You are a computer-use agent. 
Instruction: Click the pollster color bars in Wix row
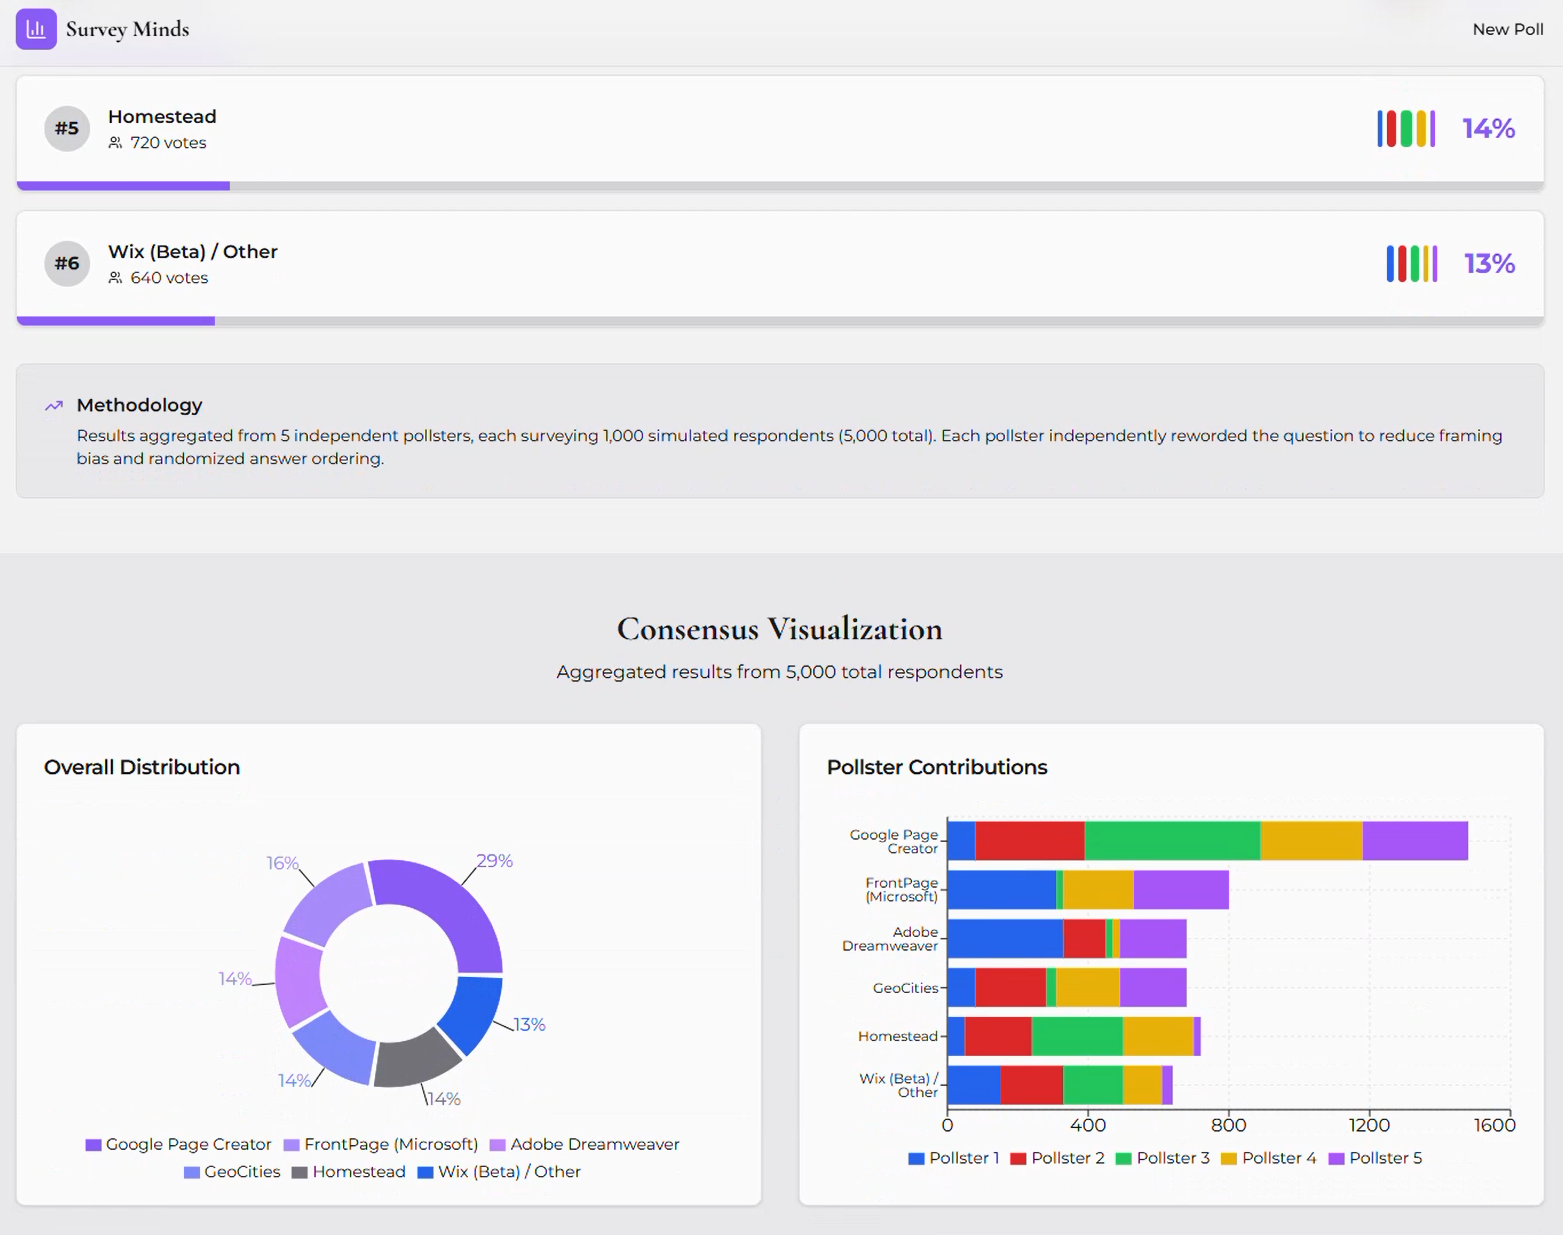pos(1412,263)
